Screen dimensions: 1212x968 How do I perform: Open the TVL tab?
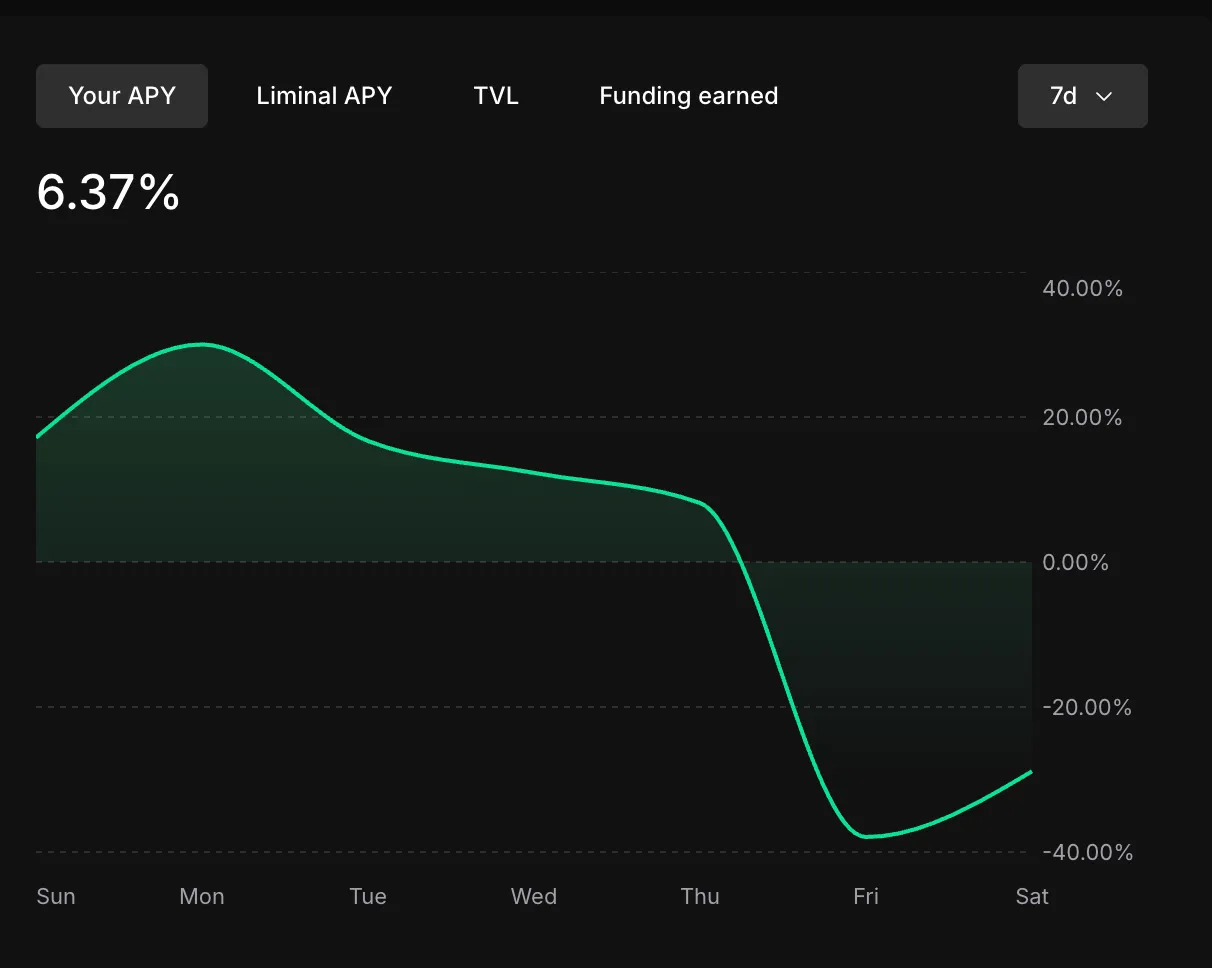(x=496, y=96)
